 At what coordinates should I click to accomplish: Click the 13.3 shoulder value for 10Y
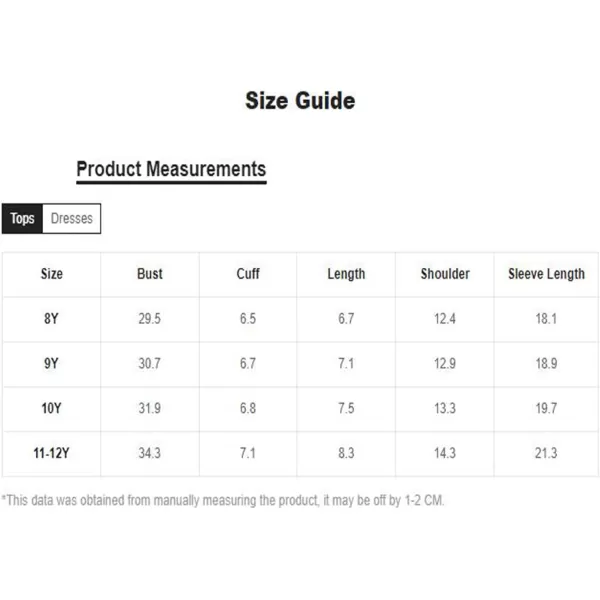point(445,409)
